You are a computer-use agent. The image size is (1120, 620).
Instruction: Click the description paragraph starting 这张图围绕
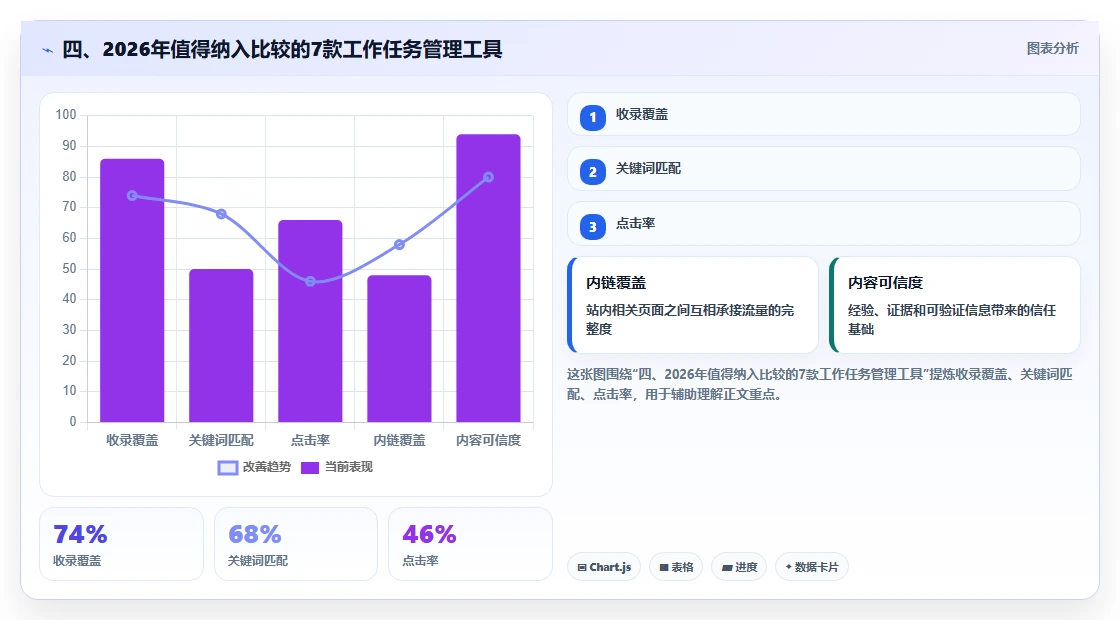pyautogui.click(x=820, y=384)
